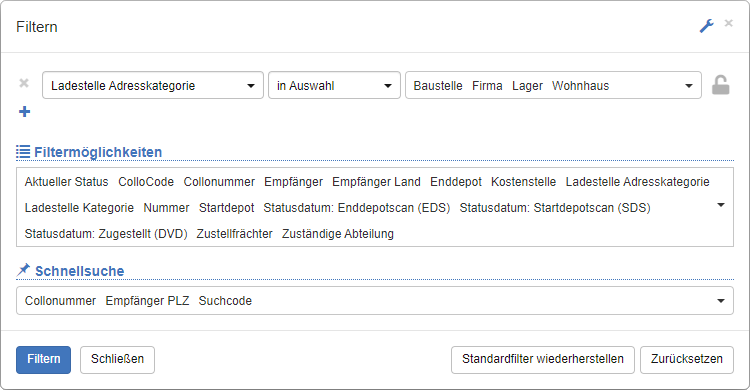Viewport: 750px width, 390px height.
Task: Click Ladestelle Adresskategorie in Filtermöglichkeiten
Action: (x=637, y=182)
